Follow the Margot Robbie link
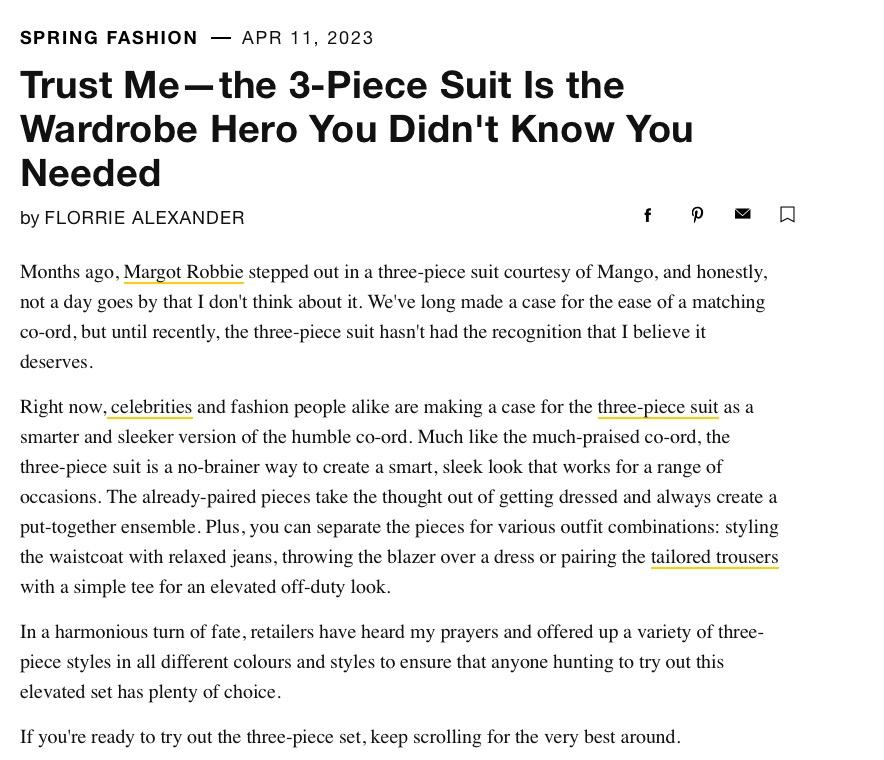The height and width of the screenshot is (760, 884). (183, 272)
